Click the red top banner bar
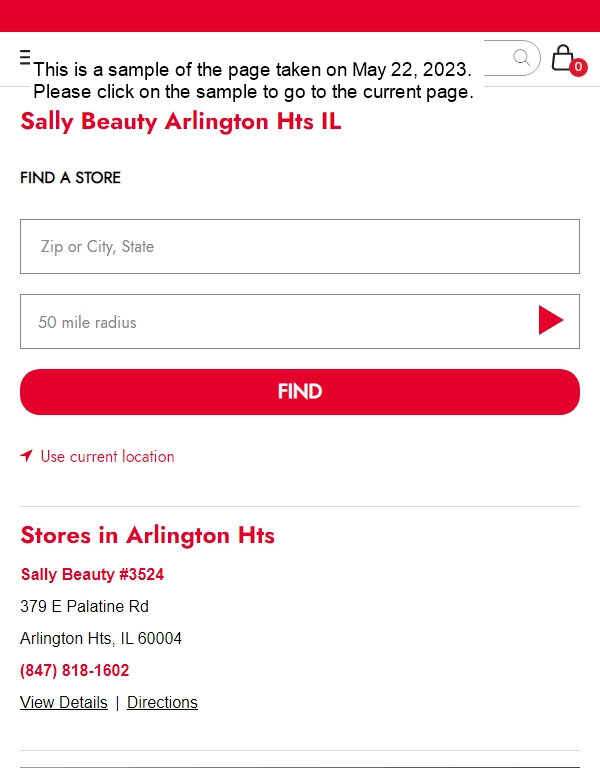 click(x=300, y=16)
